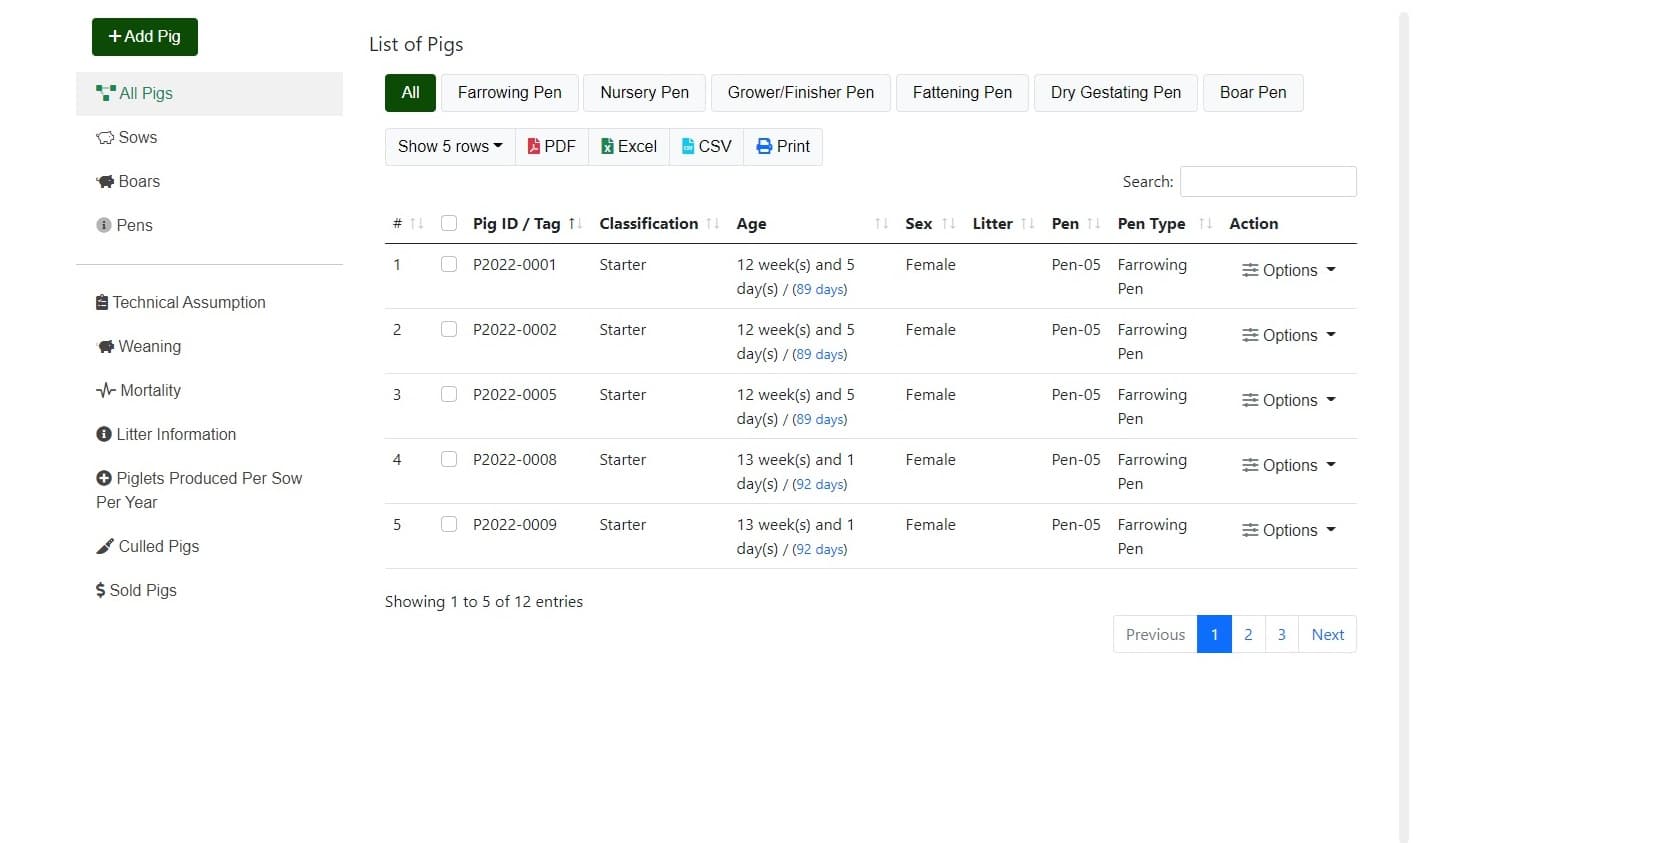Go to Next page
The width and height of the screenshot is (1673, 843).
click(1327, 634)
